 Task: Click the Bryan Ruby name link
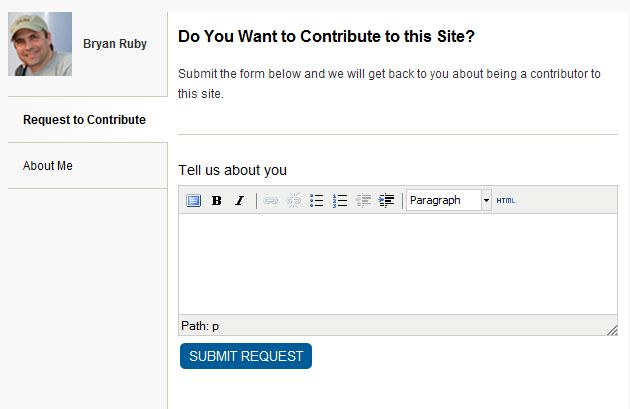coord(115,45)
